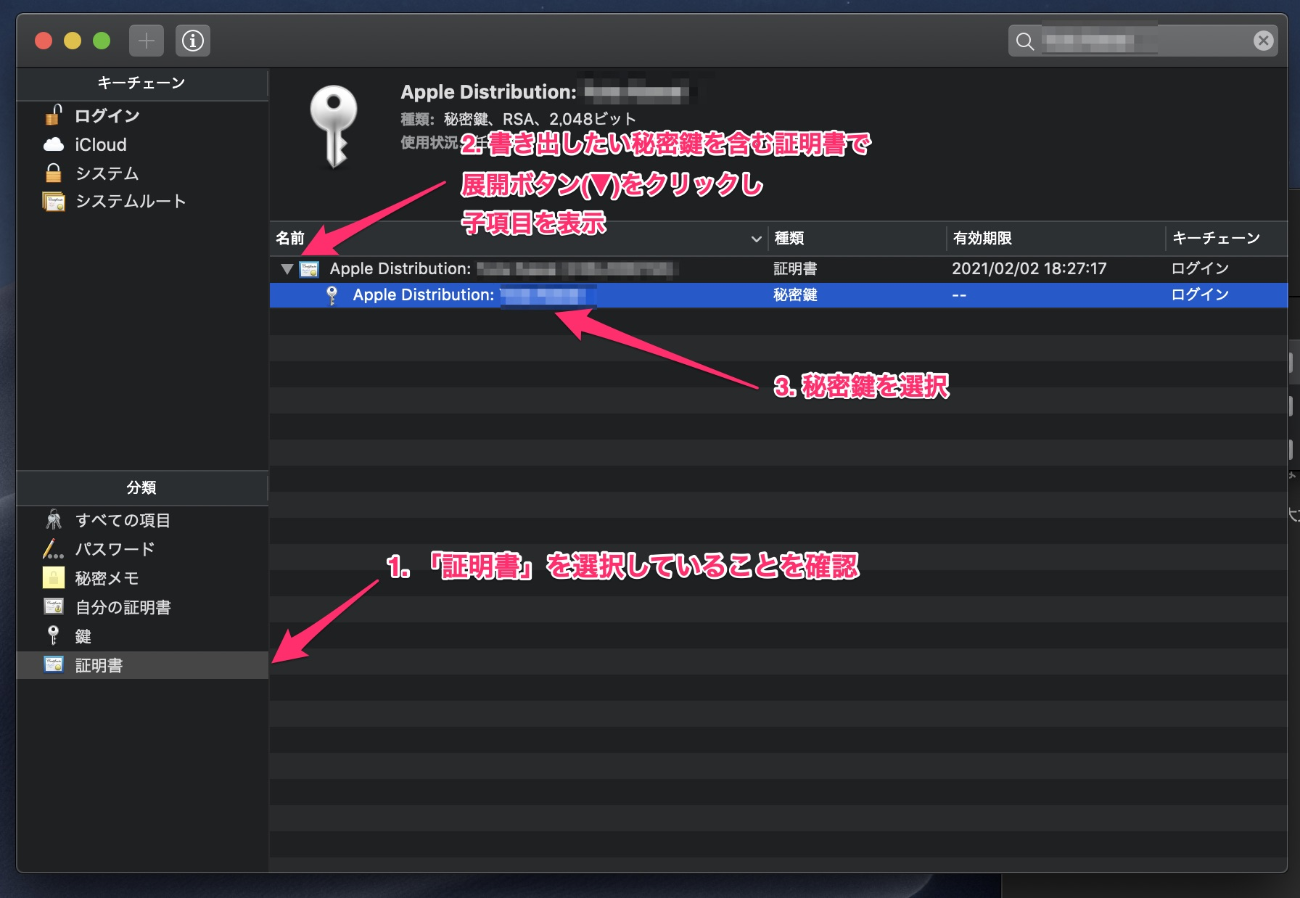The width and height of the screenshot is (1300, 898).
Task: Click the yellow note icon beside 秘密メモ
Action: click(x=54, y=577)
